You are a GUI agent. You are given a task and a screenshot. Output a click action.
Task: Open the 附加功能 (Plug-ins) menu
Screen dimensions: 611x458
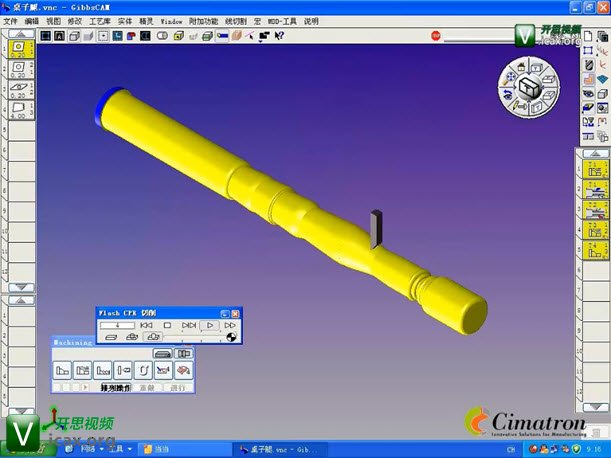point(203,21)
